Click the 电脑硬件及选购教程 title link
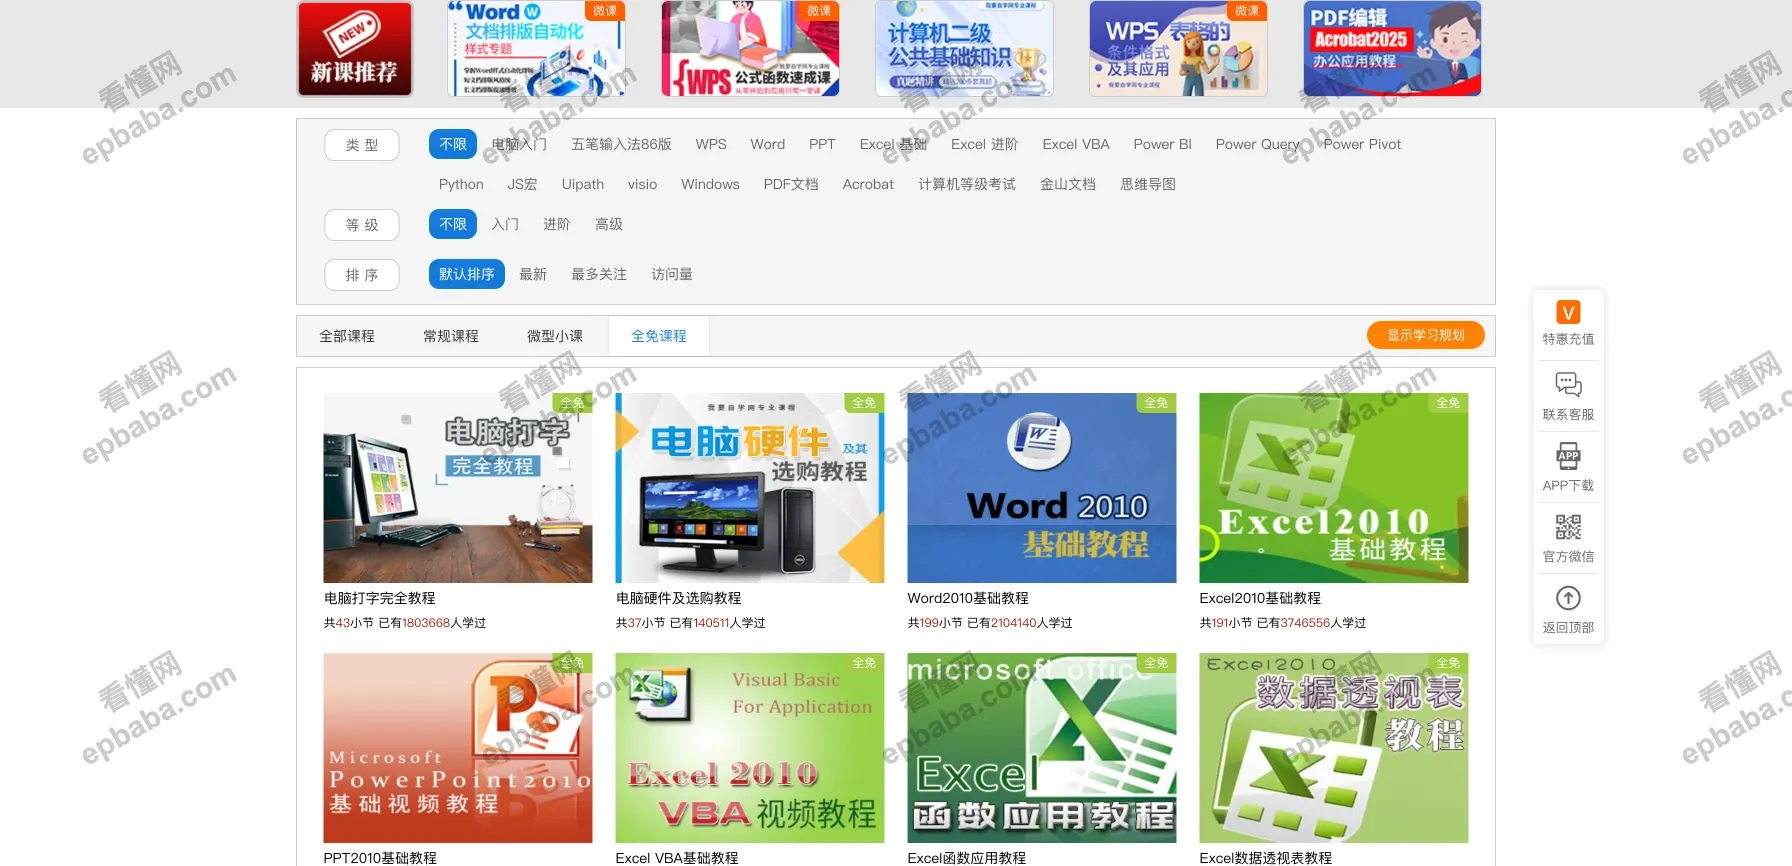Screen dimensions: 1792x866 [x=679, y=598]
